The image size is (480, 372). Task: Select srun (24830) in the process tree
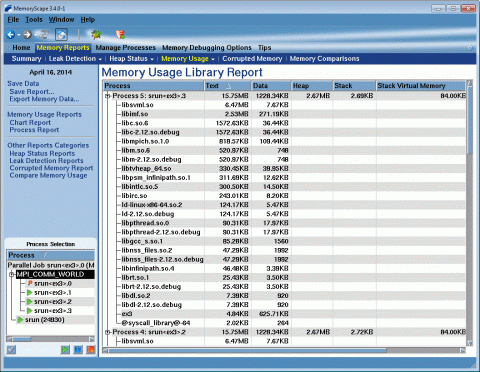click(x=45, y=320)
